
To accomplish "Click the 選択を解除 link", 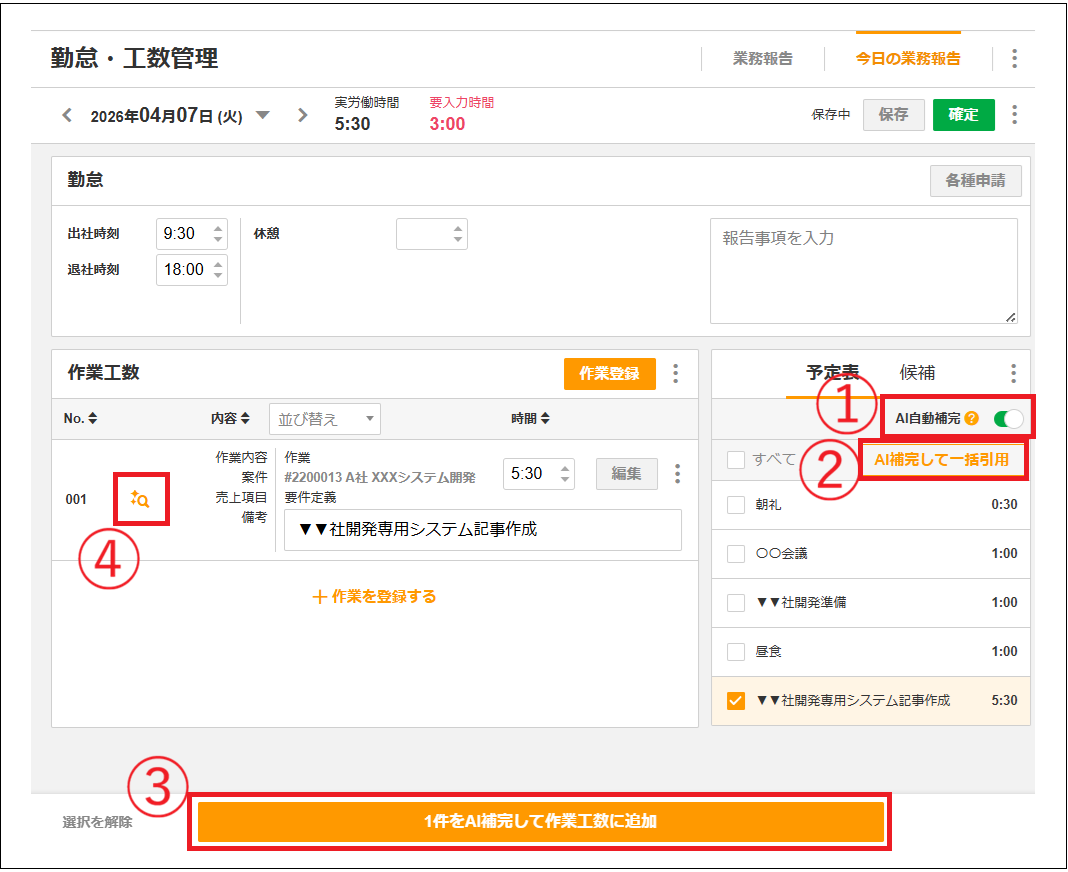I will point(97,822).
